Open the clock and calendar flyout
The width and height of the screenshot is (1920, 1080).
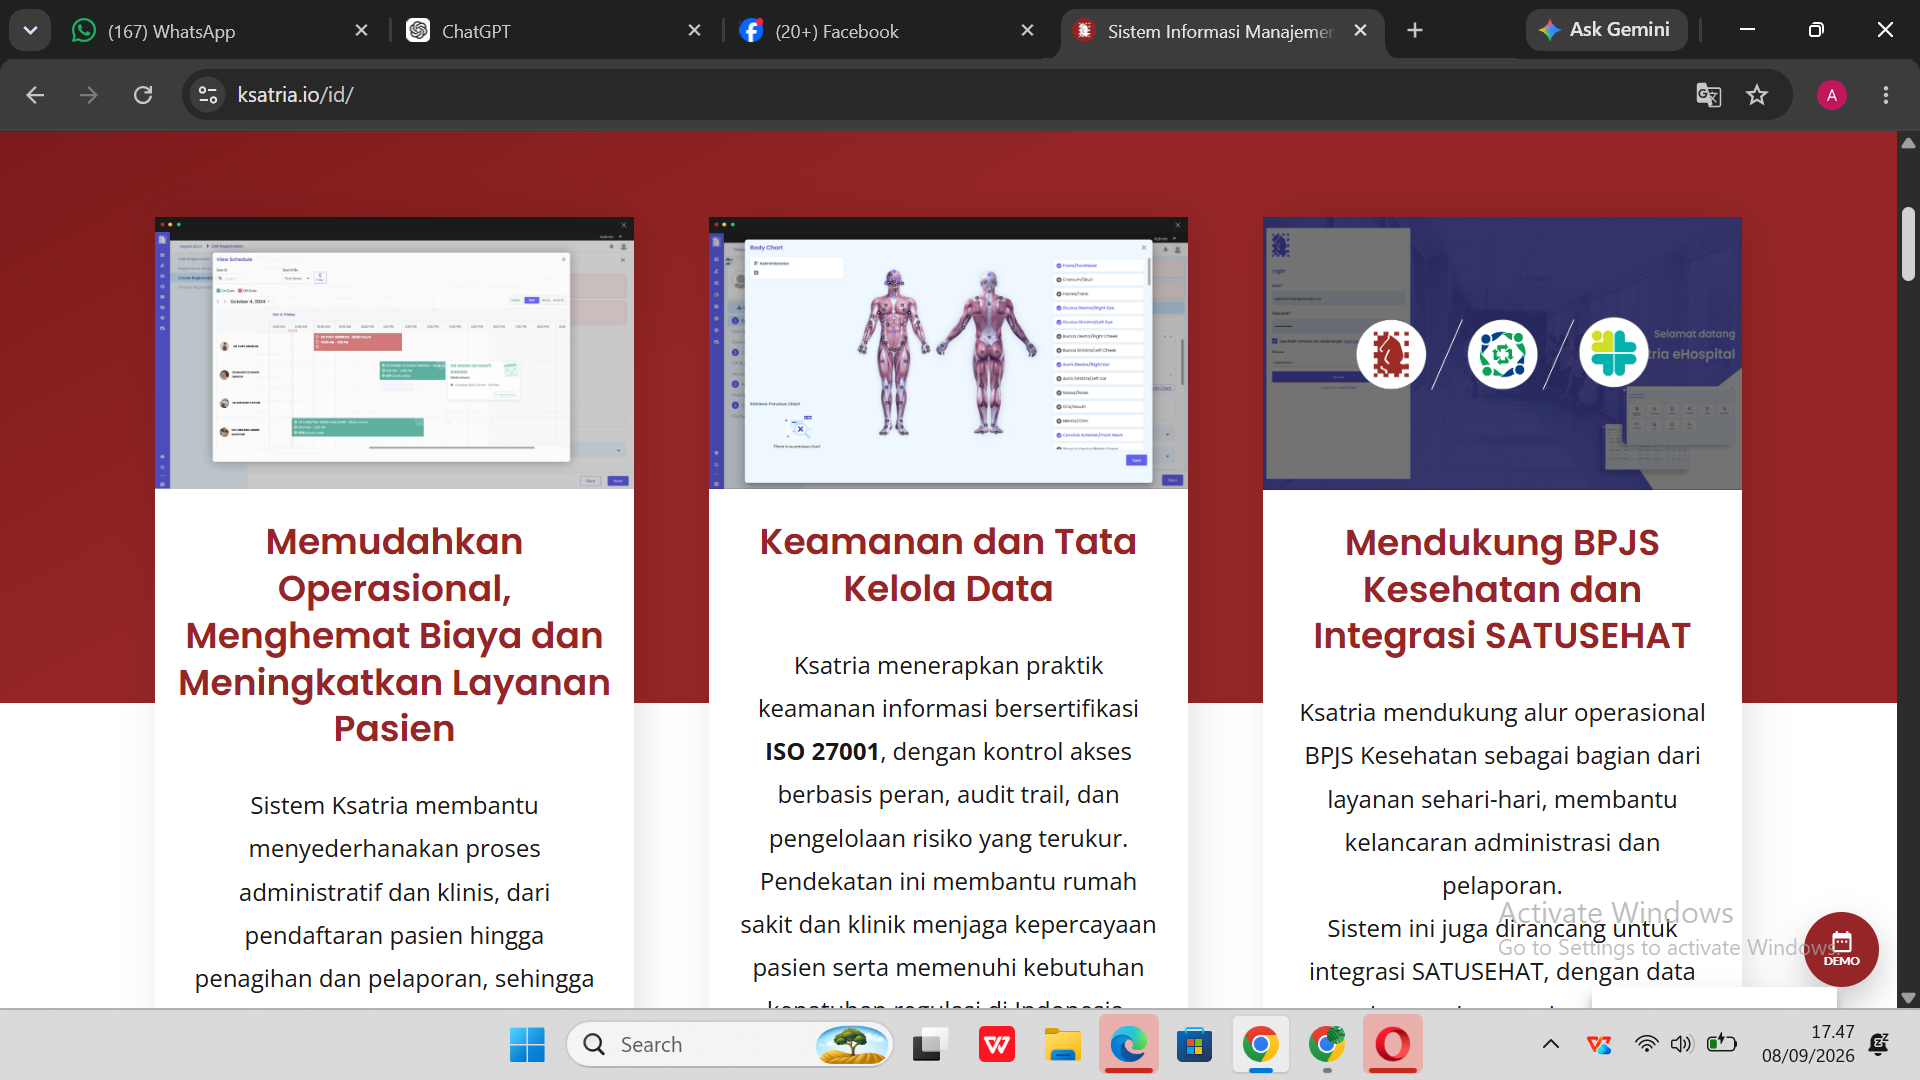click(x=1808, y=1044)
